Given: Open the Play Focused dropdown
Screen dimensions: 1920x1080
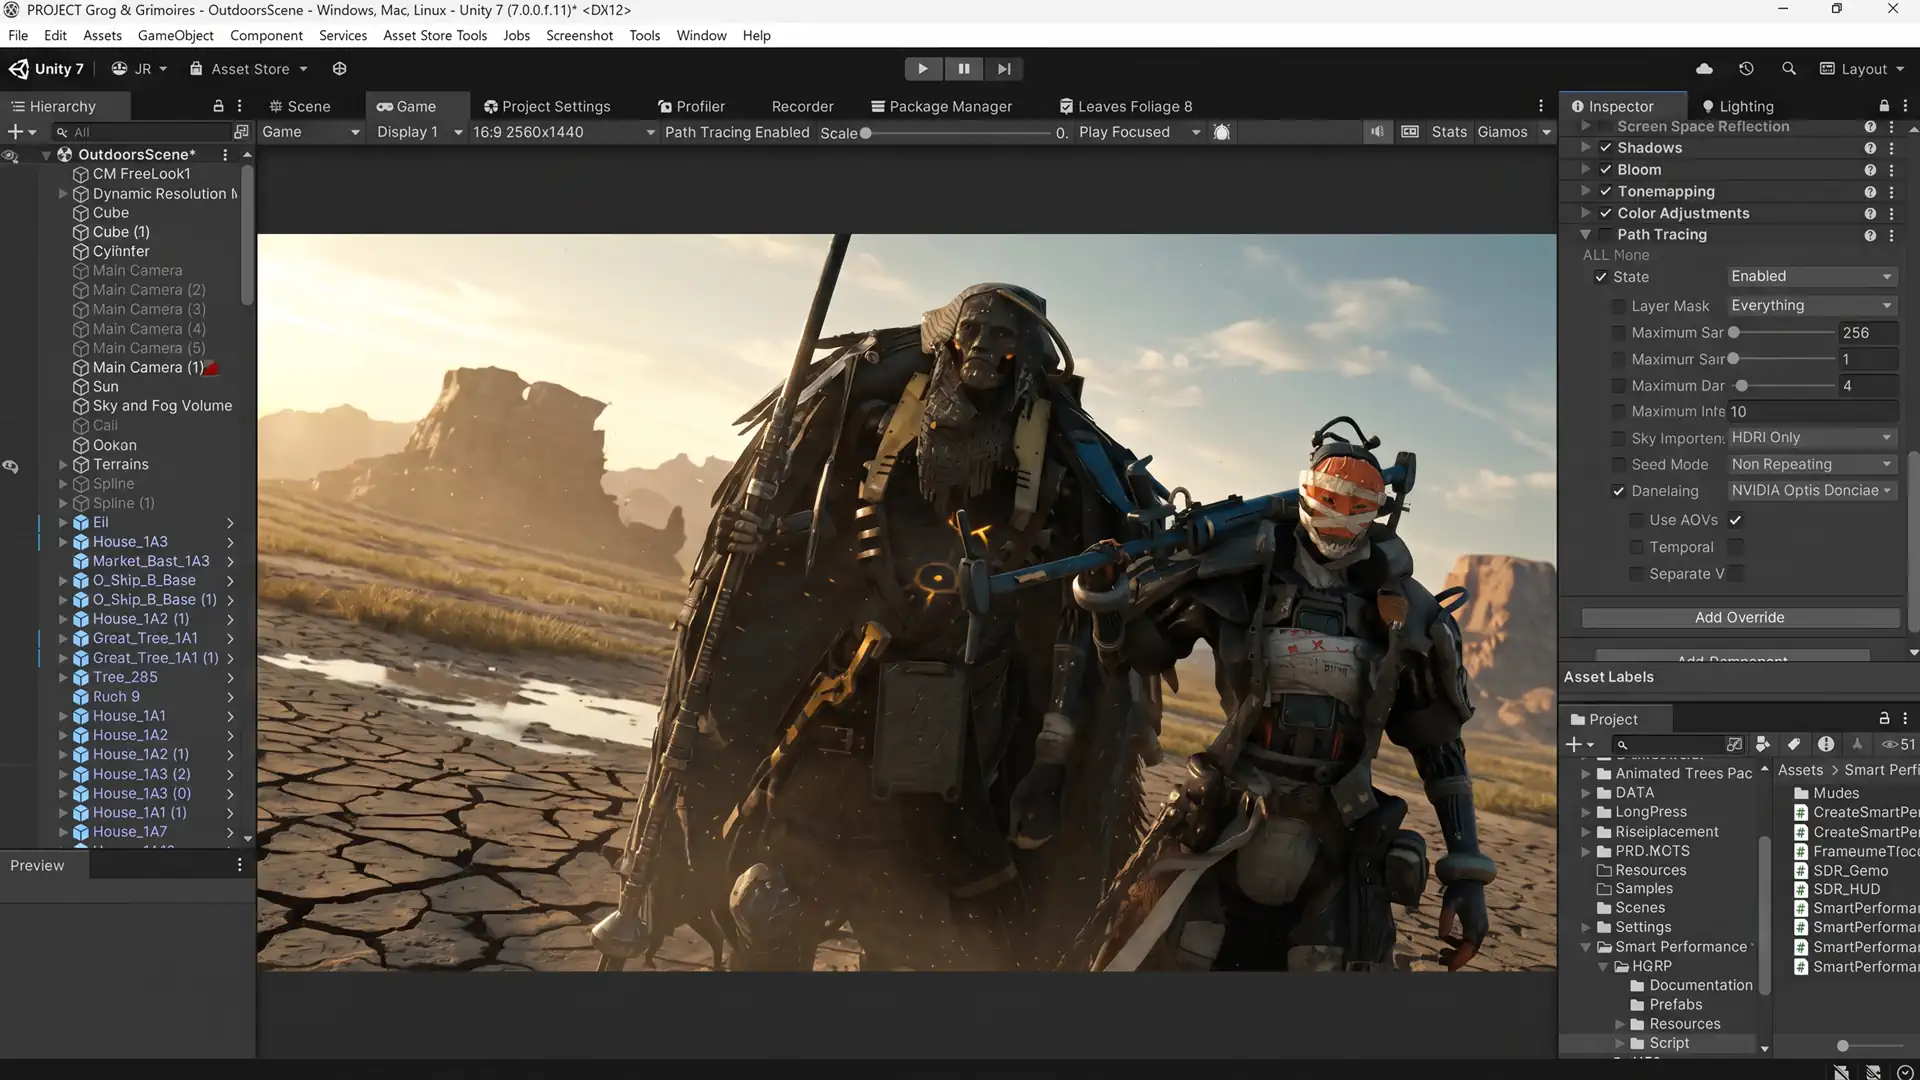Looking at the screenshot, I should click(x=1139, y=132).
